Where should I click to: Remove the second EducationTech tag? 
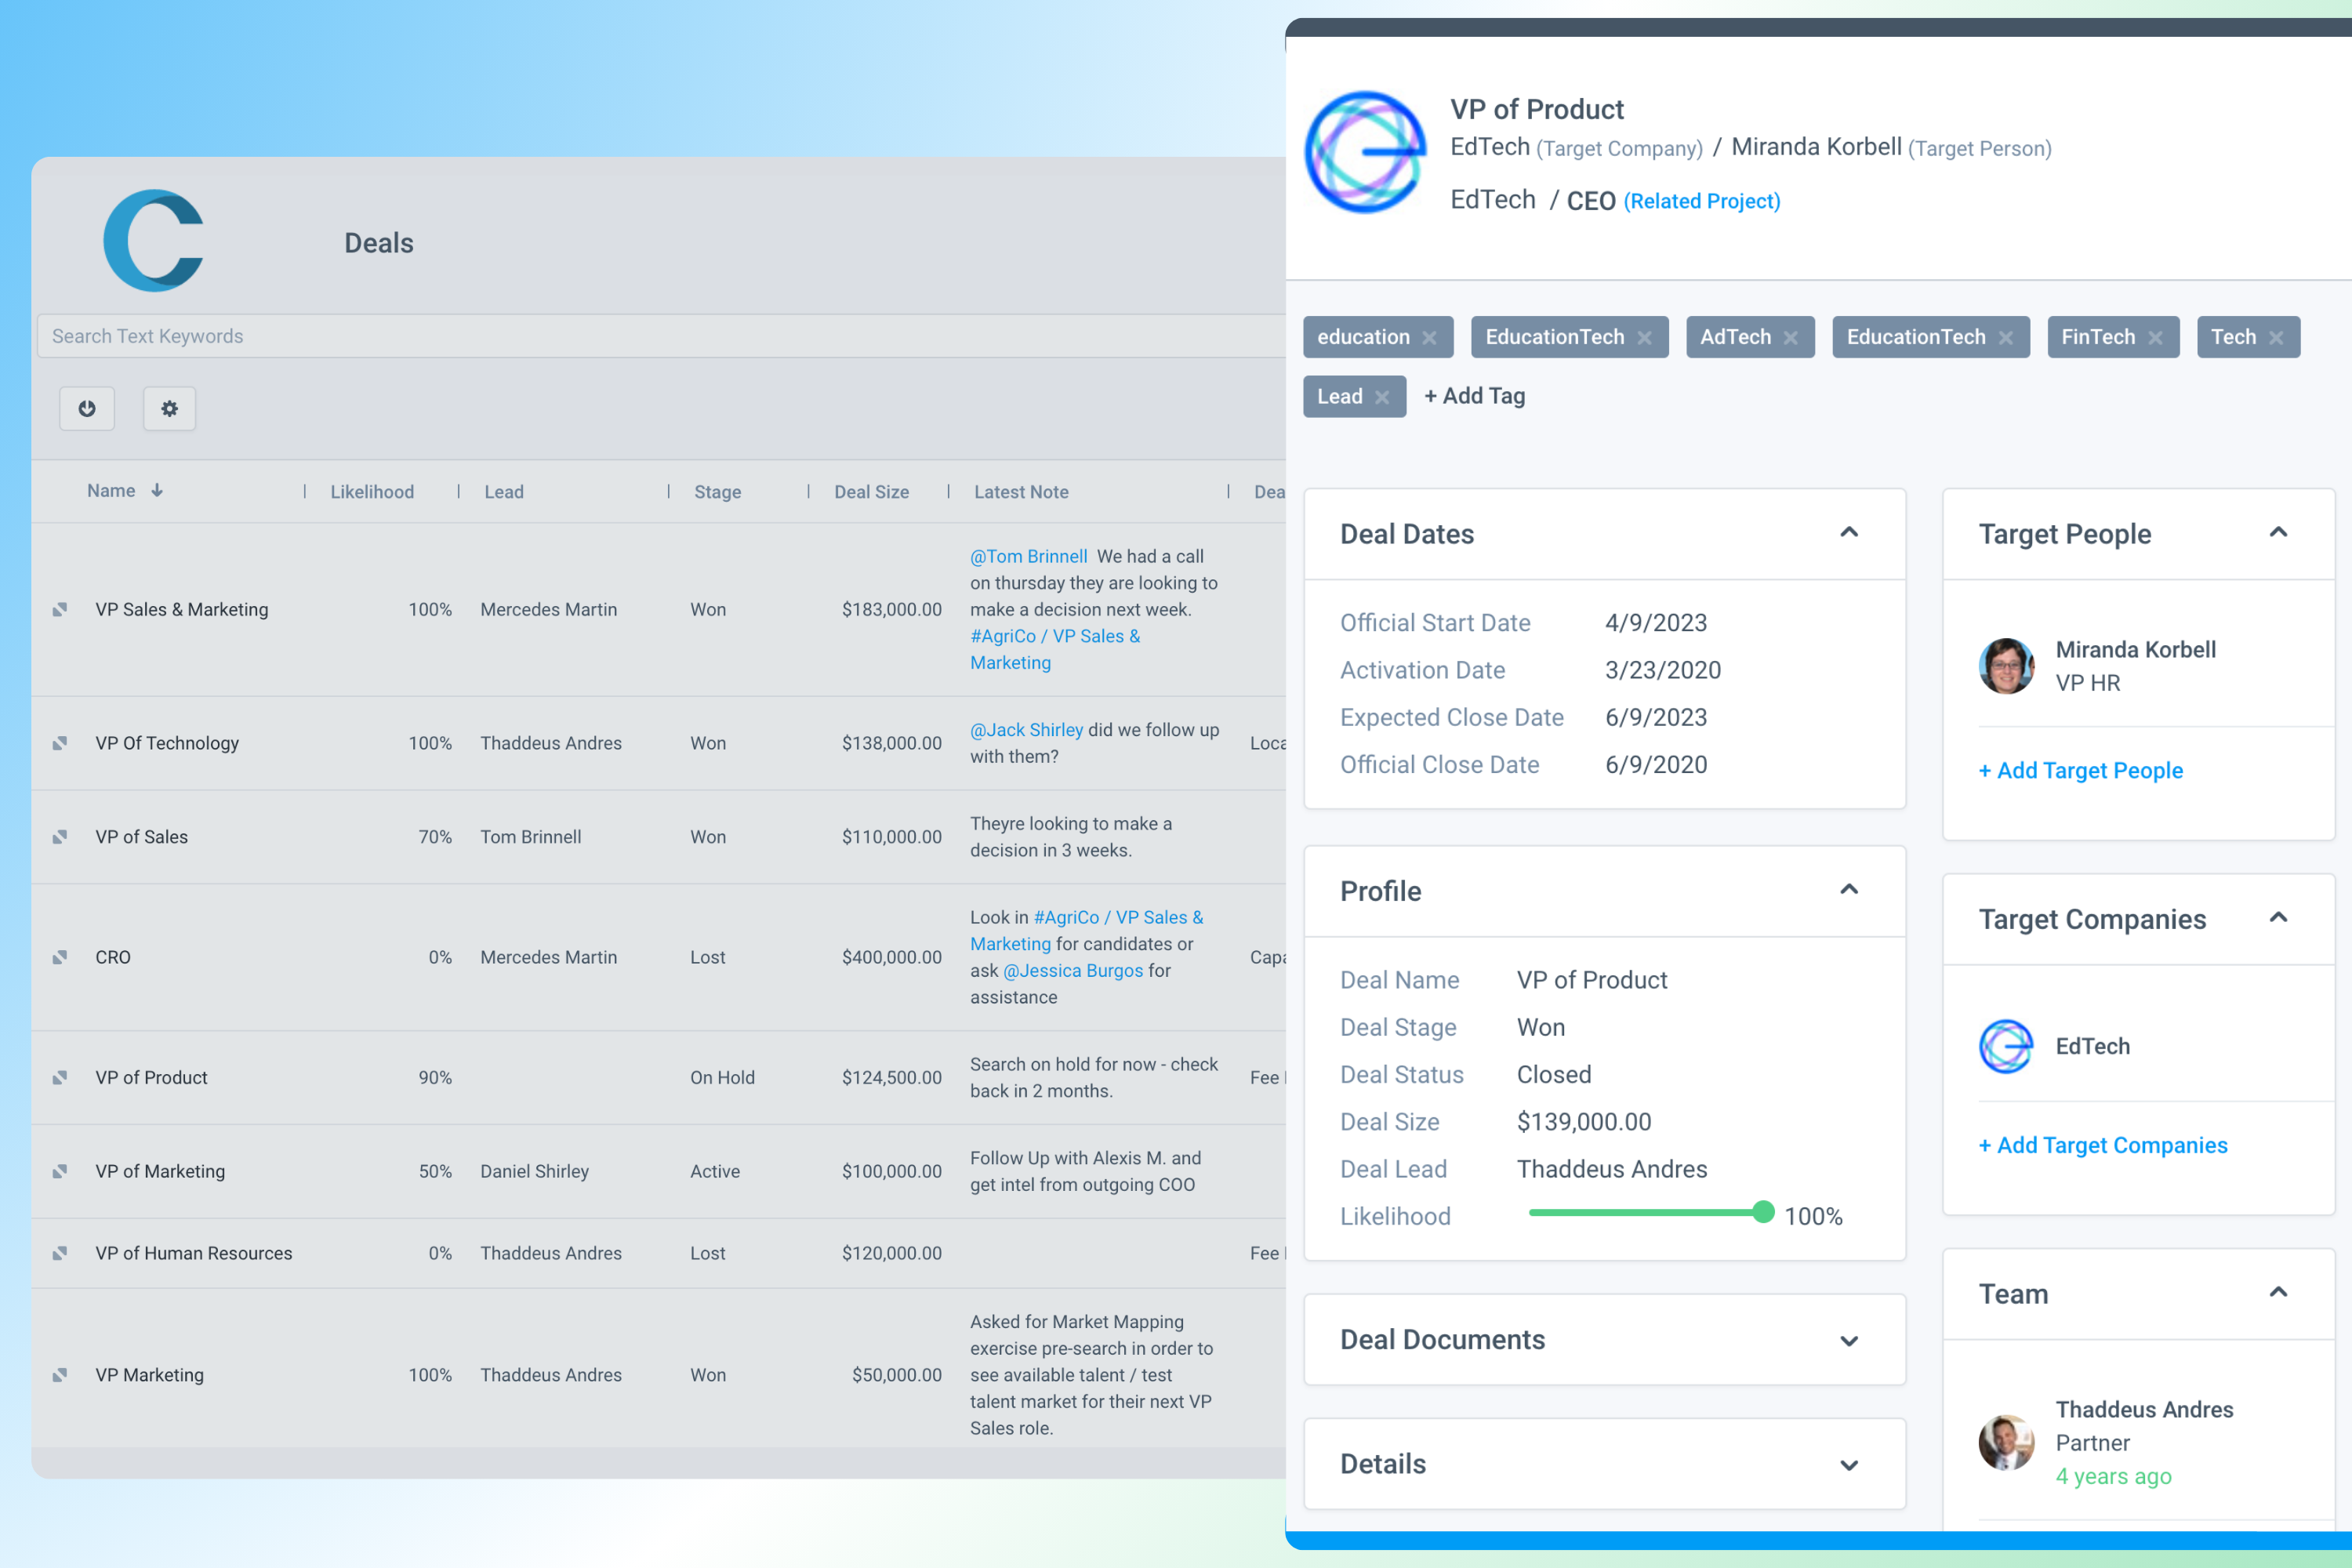(2005, 338)
